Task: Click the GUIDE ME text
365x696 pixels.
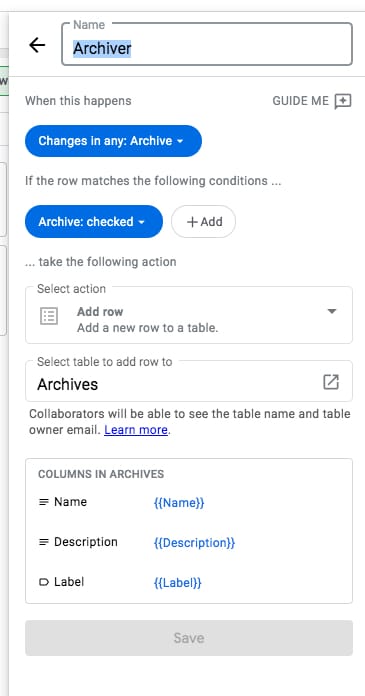Action: click(301, 101)
